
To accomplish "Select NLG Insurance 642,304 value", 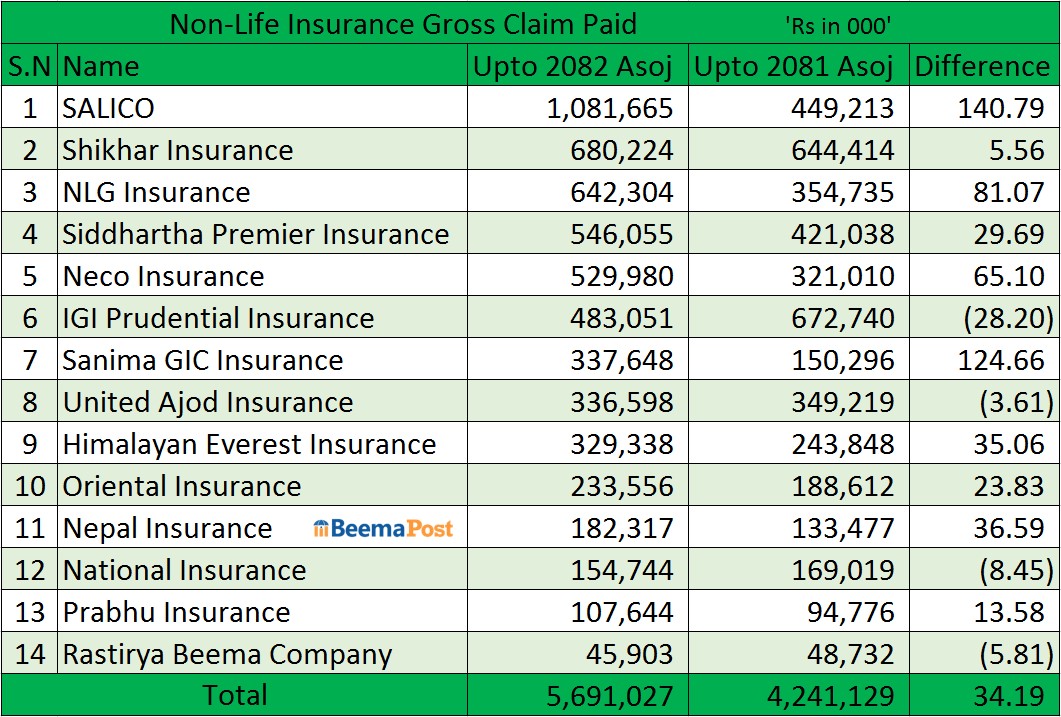I will [609, 192].
